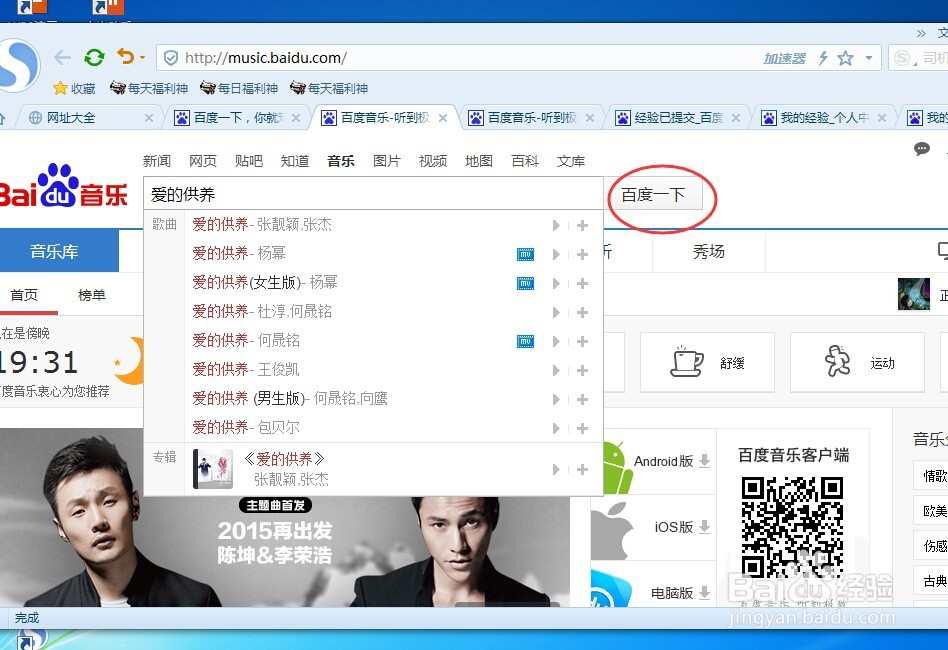Open the 每日福利神 bookmark
The width and height of the screenshot is (948, 650).
click(x=239, y=88)
